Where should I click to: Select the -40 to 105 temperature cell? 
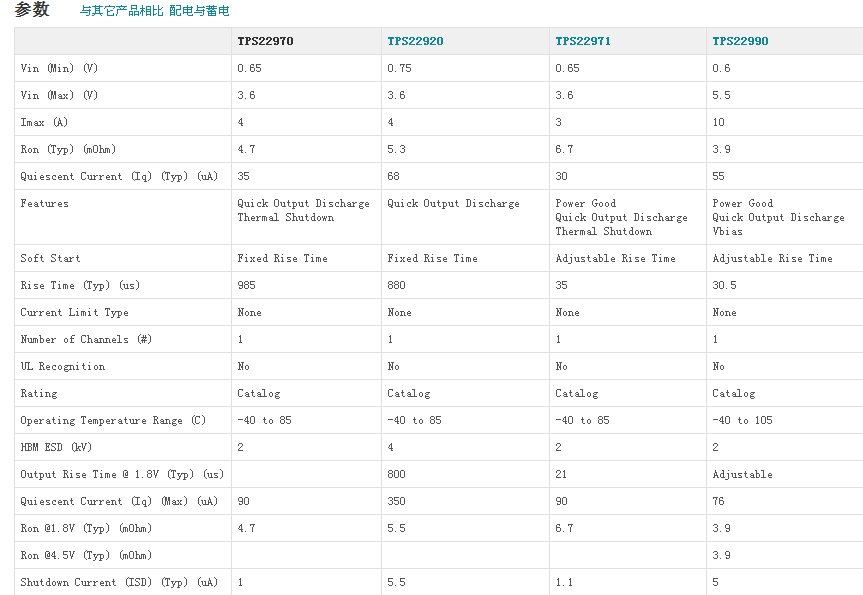[742, 420]
